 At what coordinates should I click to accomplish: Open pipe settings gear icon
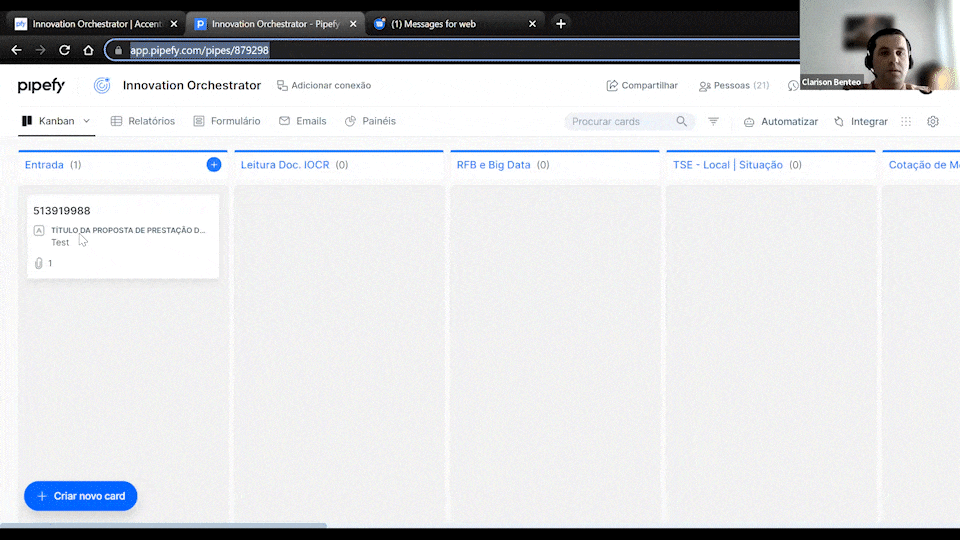click(x=933, y=121)
